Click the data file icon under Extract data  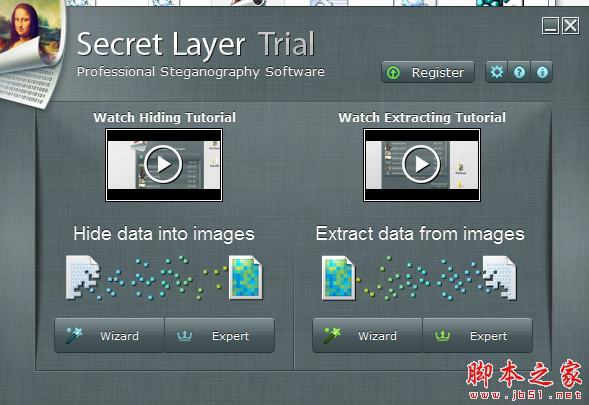[500, 278]
